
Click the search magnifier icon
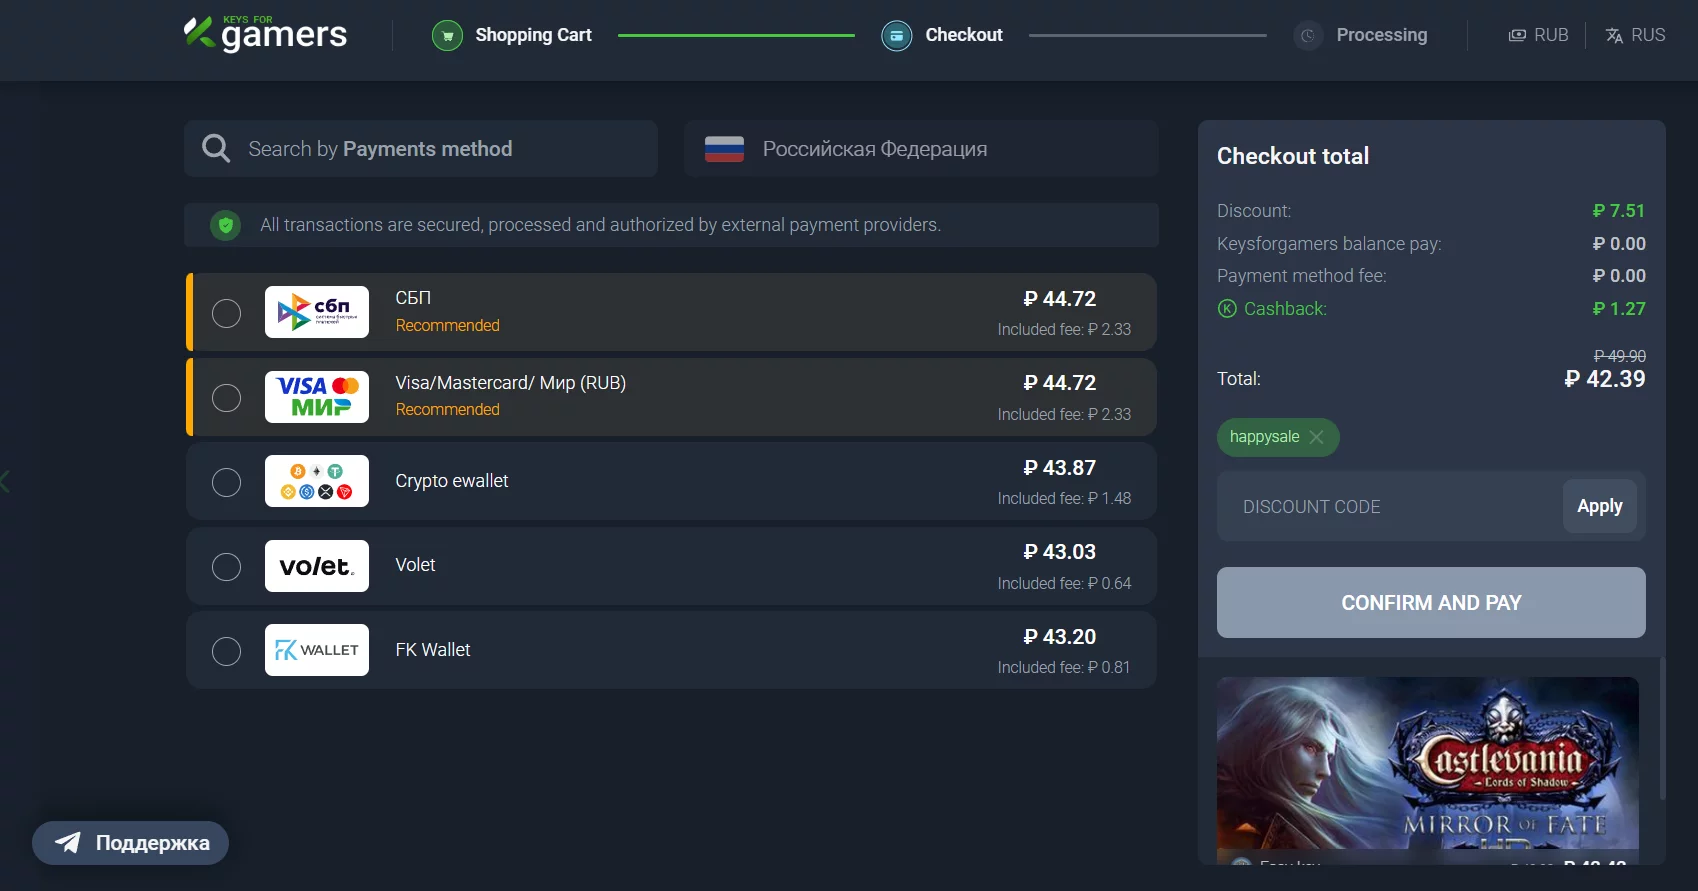(x=216, y=149)
